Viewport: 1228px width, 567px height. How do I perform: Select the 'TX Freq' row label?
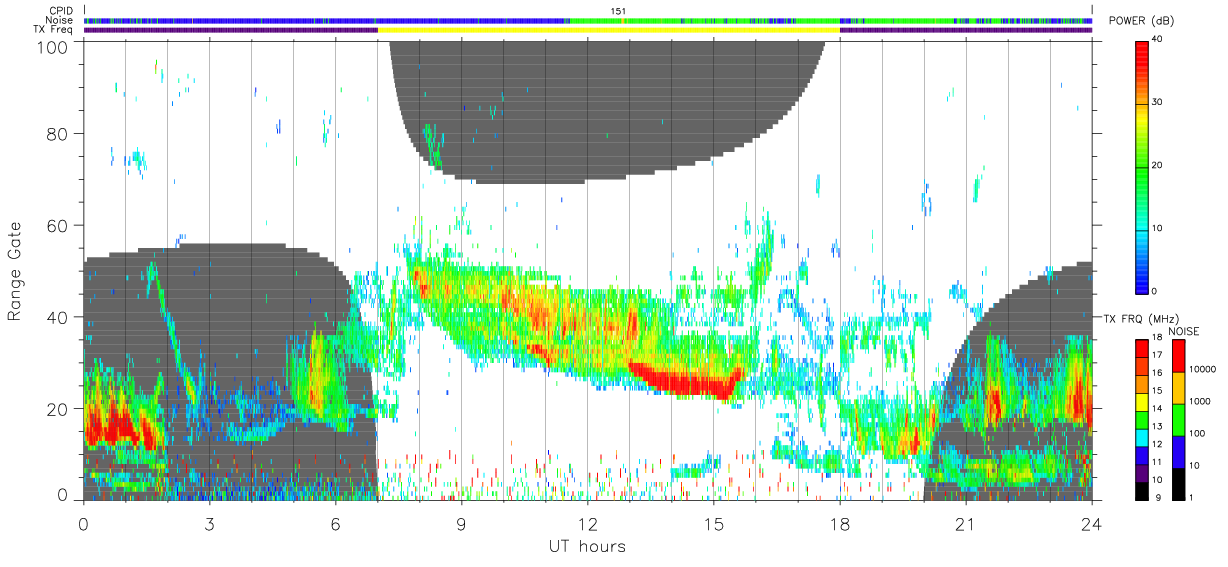point(54,29)
